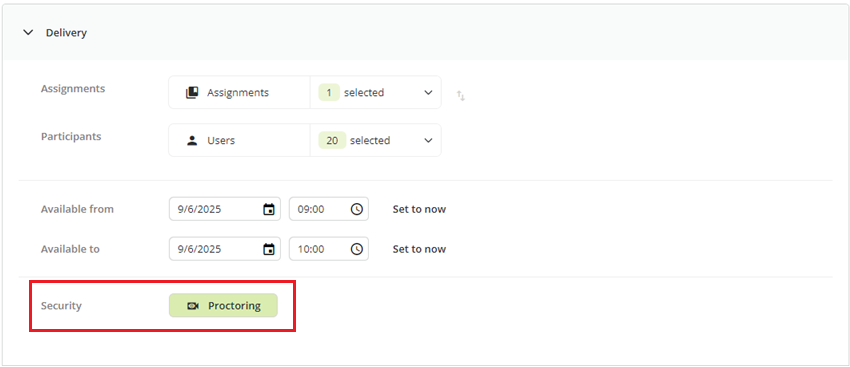Click the 10:00 end time field
Screen dimensions: 850x367
click(x=329, y=249)
